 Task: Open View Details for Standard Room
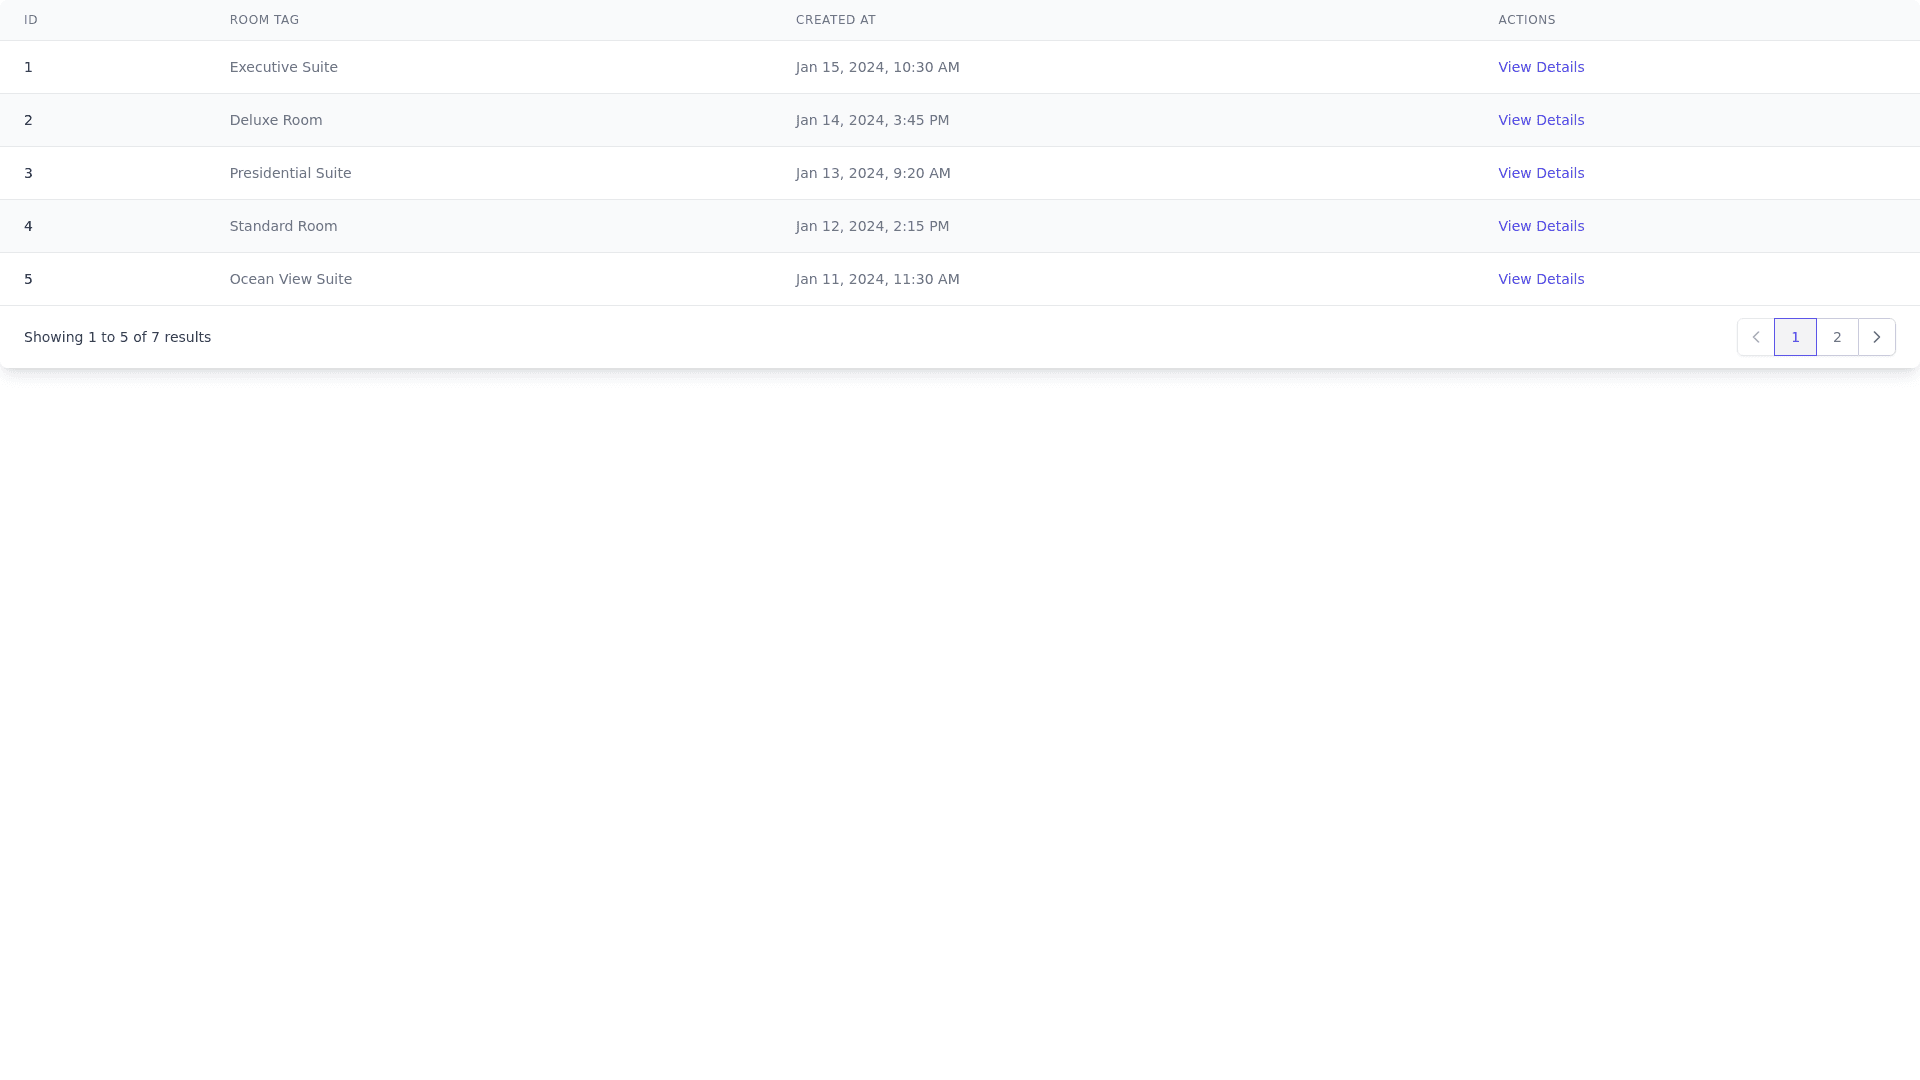pos(1541,226)
